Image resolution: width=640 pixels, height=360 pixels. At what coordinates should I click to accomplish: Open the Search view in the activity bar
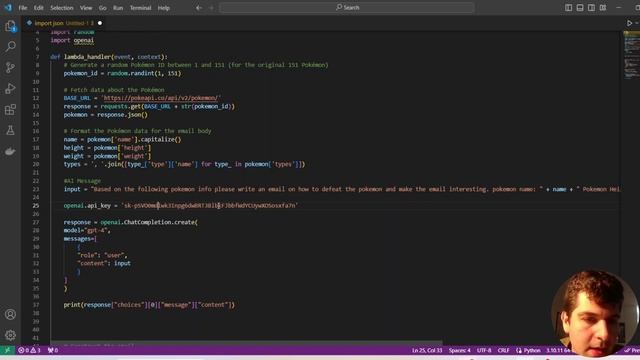pyautogui.click(x=11, y=47)
